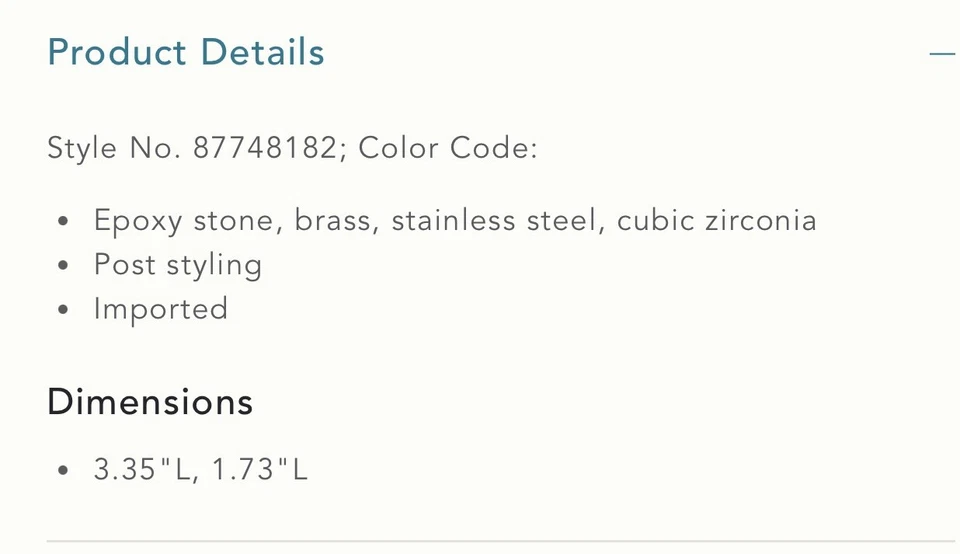The image size is (960, 554).
Task: Click the 3.35"L dimension value
Action: coord(142,469)
